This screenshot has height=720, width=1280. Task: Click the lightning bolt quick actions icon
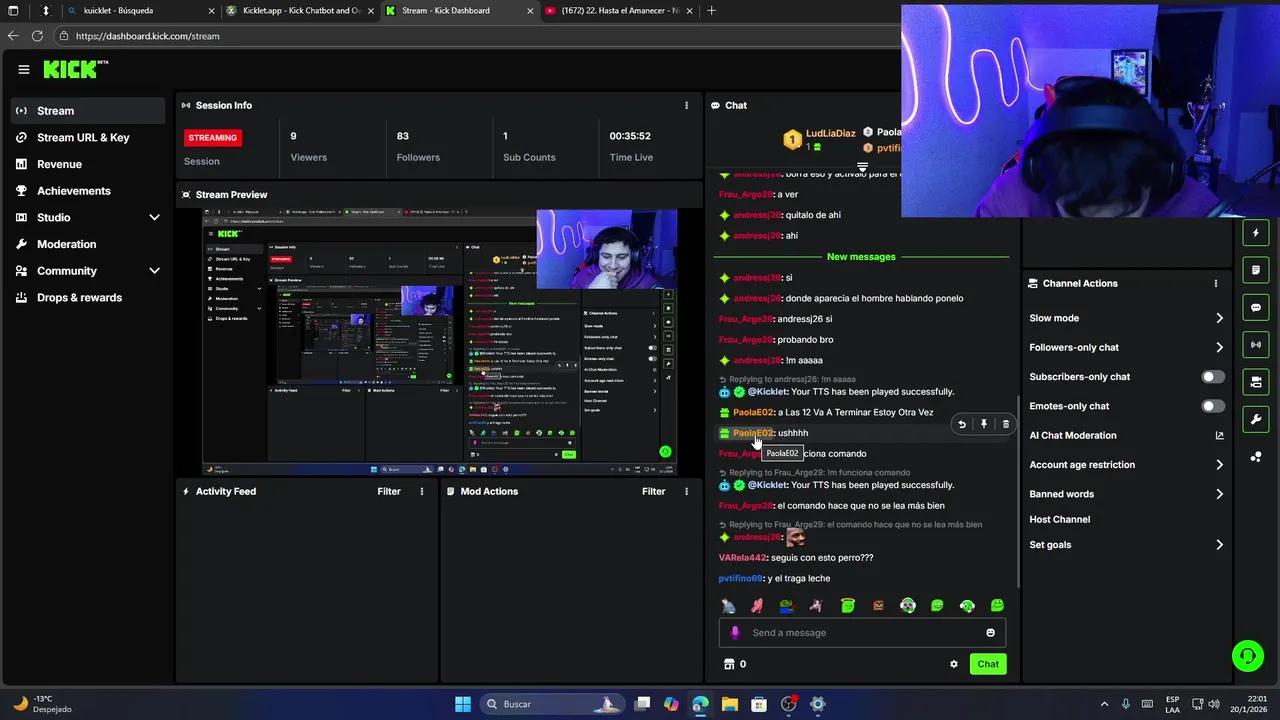click(1256, 233)
